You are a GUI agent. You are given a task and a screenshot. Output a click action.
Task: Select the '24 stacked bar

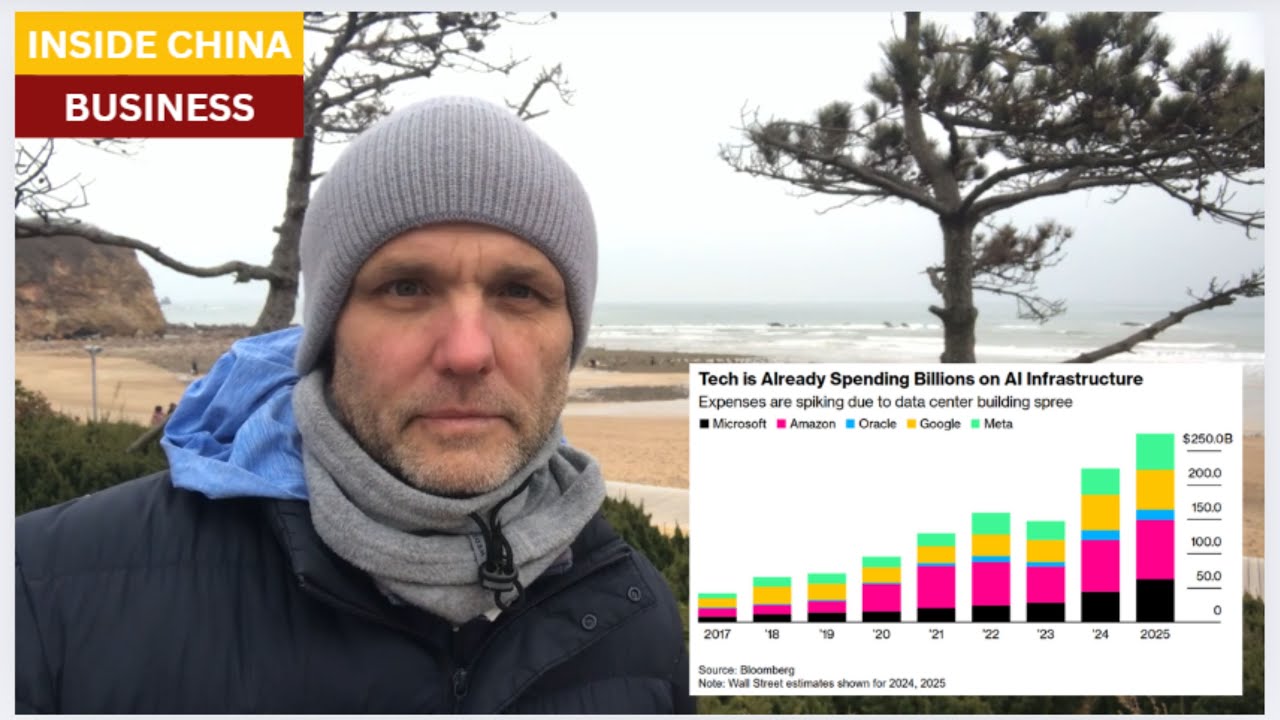pos(1100,545)
